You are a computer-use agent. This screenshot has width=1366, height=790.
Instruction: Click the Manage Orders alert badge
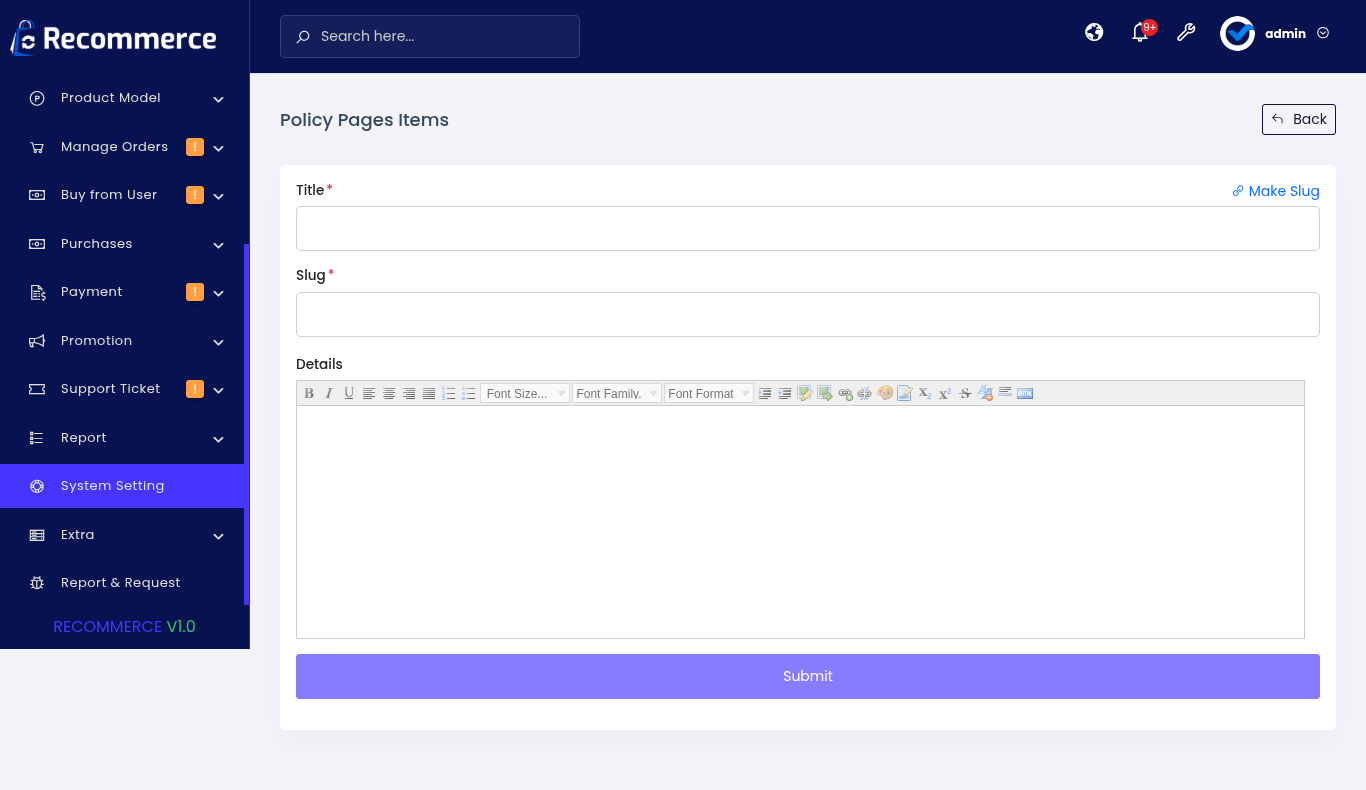(195, 147)
